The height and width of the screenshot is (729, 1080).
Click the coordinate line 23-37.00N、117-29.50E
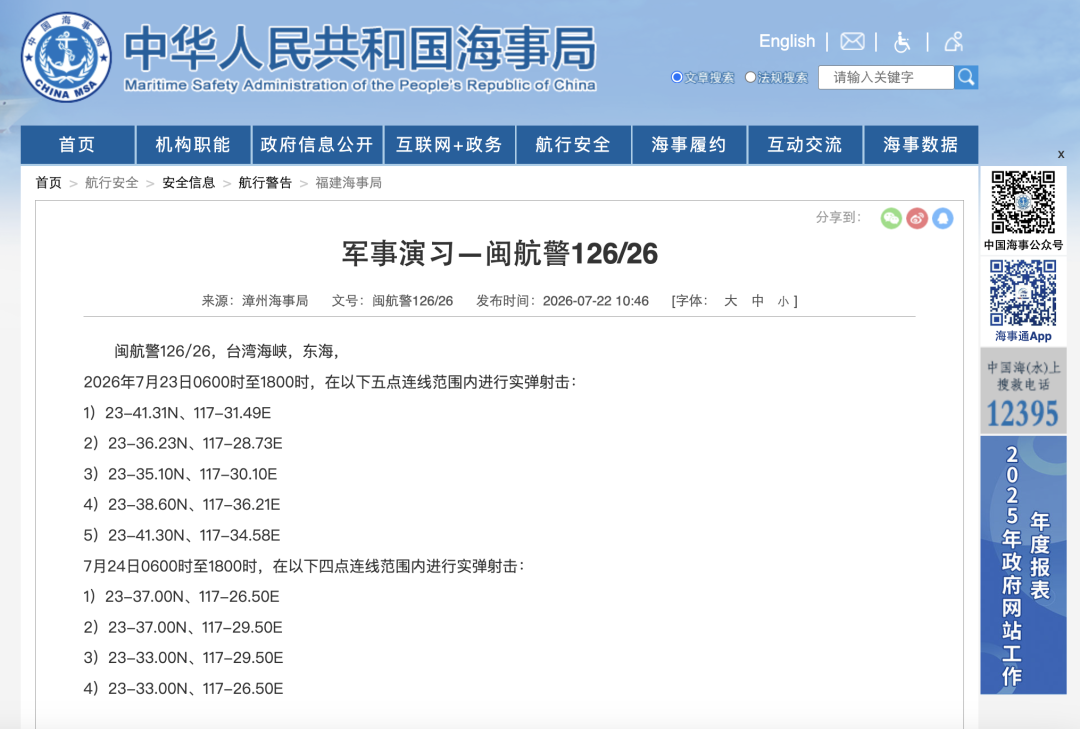coord(195,628)
